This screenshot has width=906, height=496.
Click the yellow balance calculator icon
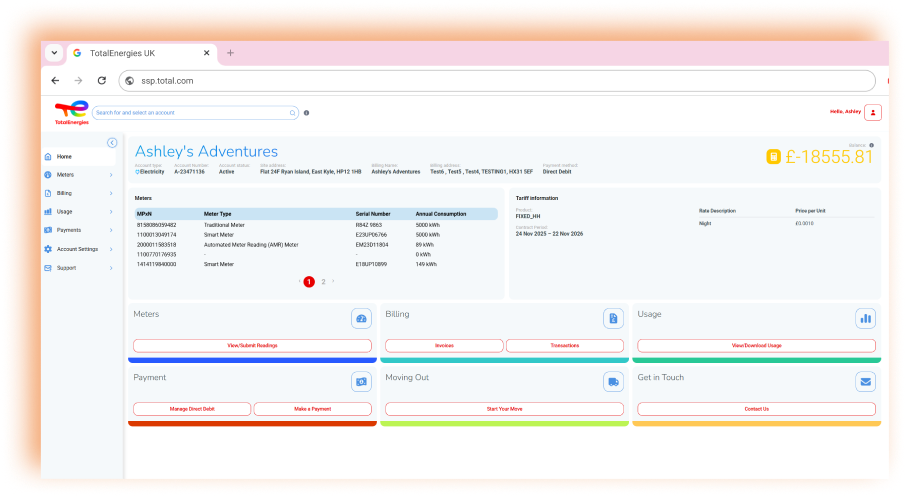(x=773, y=157)
